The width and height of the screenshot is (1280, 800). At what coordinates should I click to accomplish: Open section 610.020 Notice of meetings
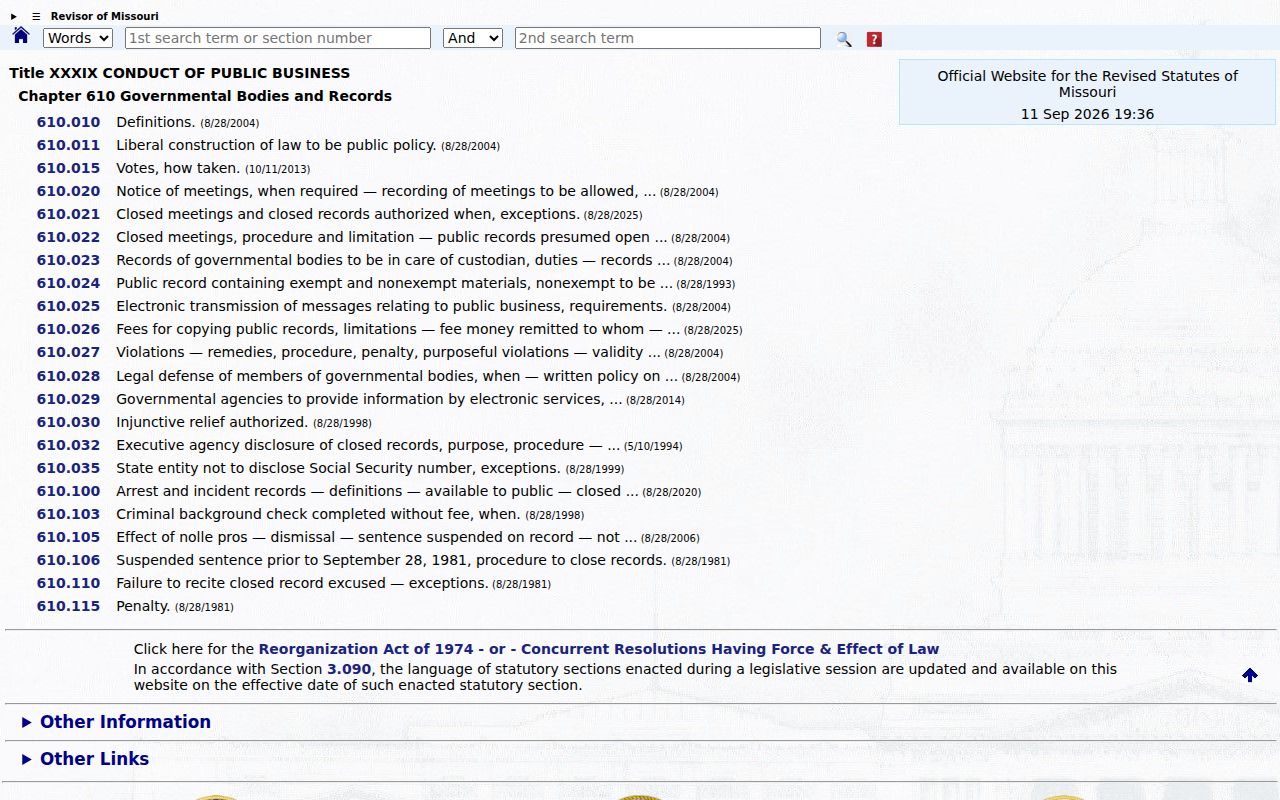68,191
